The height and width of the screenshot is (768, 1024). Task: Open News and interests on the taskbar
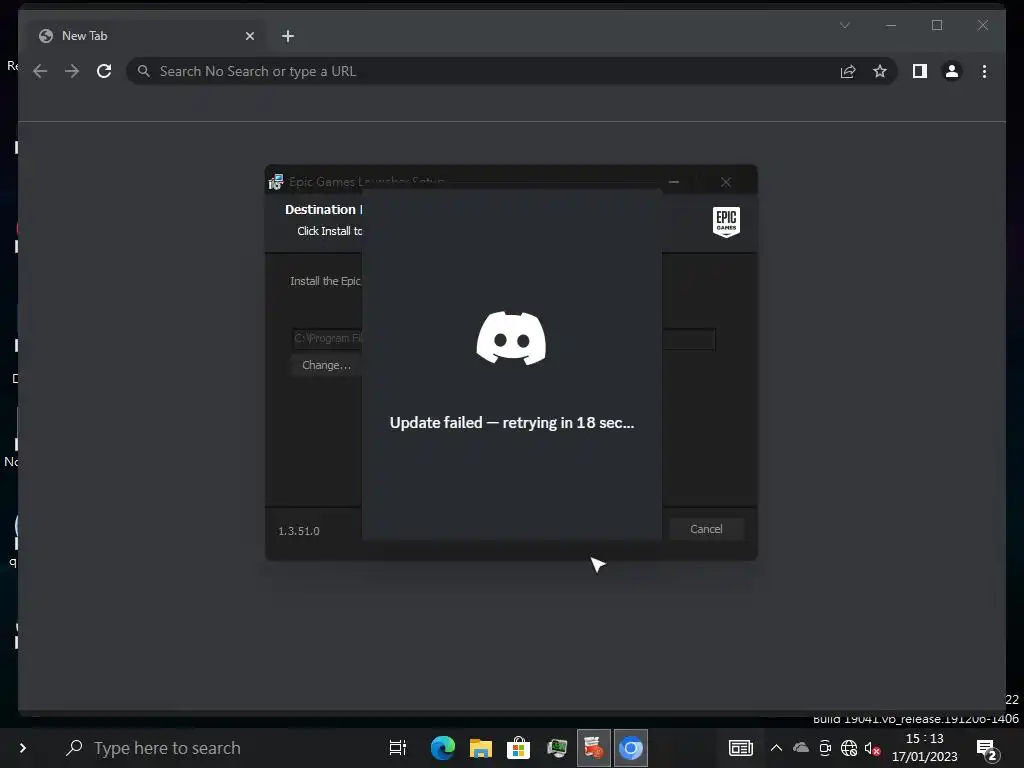(x=741, y=748)
